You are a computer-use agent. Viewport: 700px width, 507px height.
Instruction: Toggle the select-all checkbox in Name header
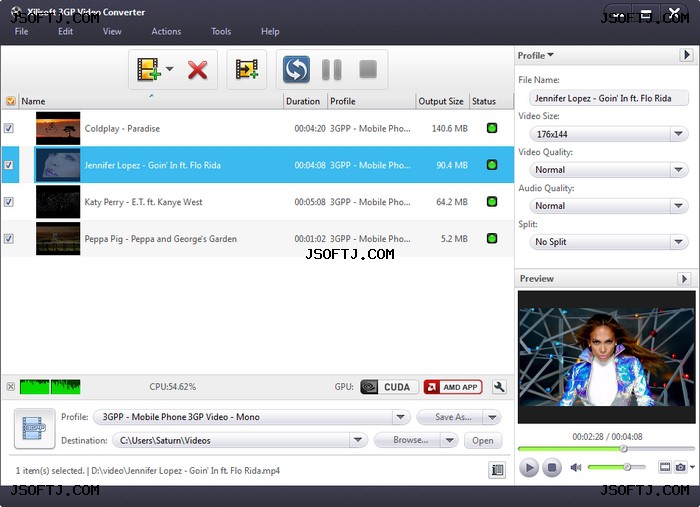[x=10, y=101]
